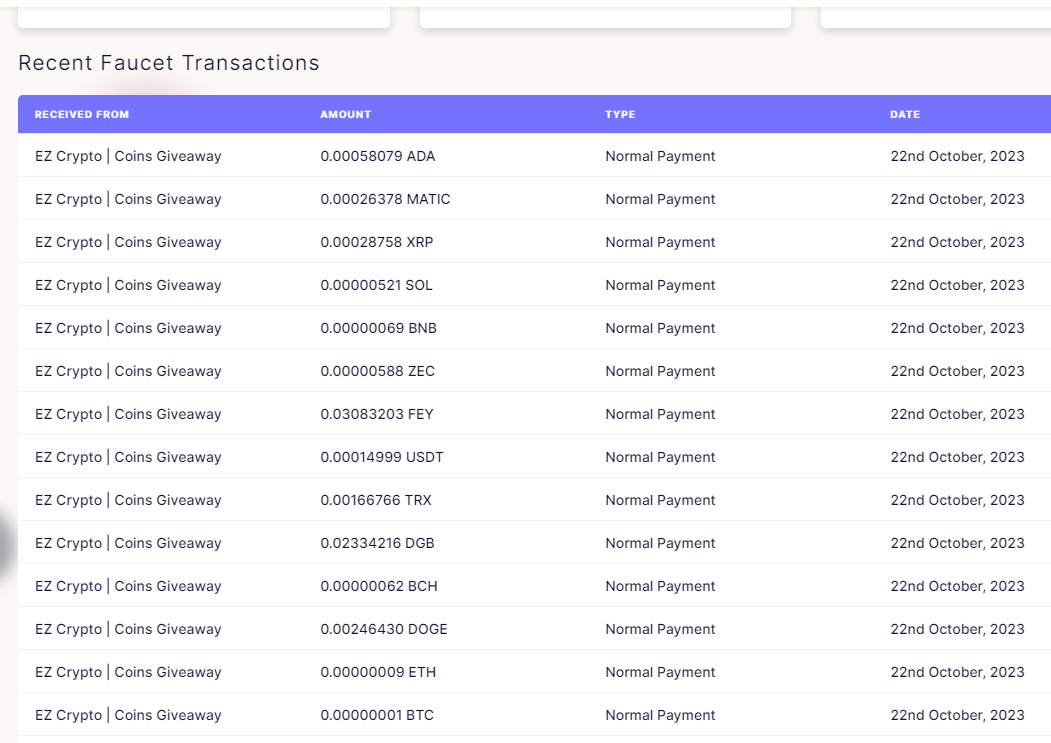The height and width of the screenshot is (743, 1051).
Task: Click the Recent Faucet Transactions heading
Action: tap(169, 63)
